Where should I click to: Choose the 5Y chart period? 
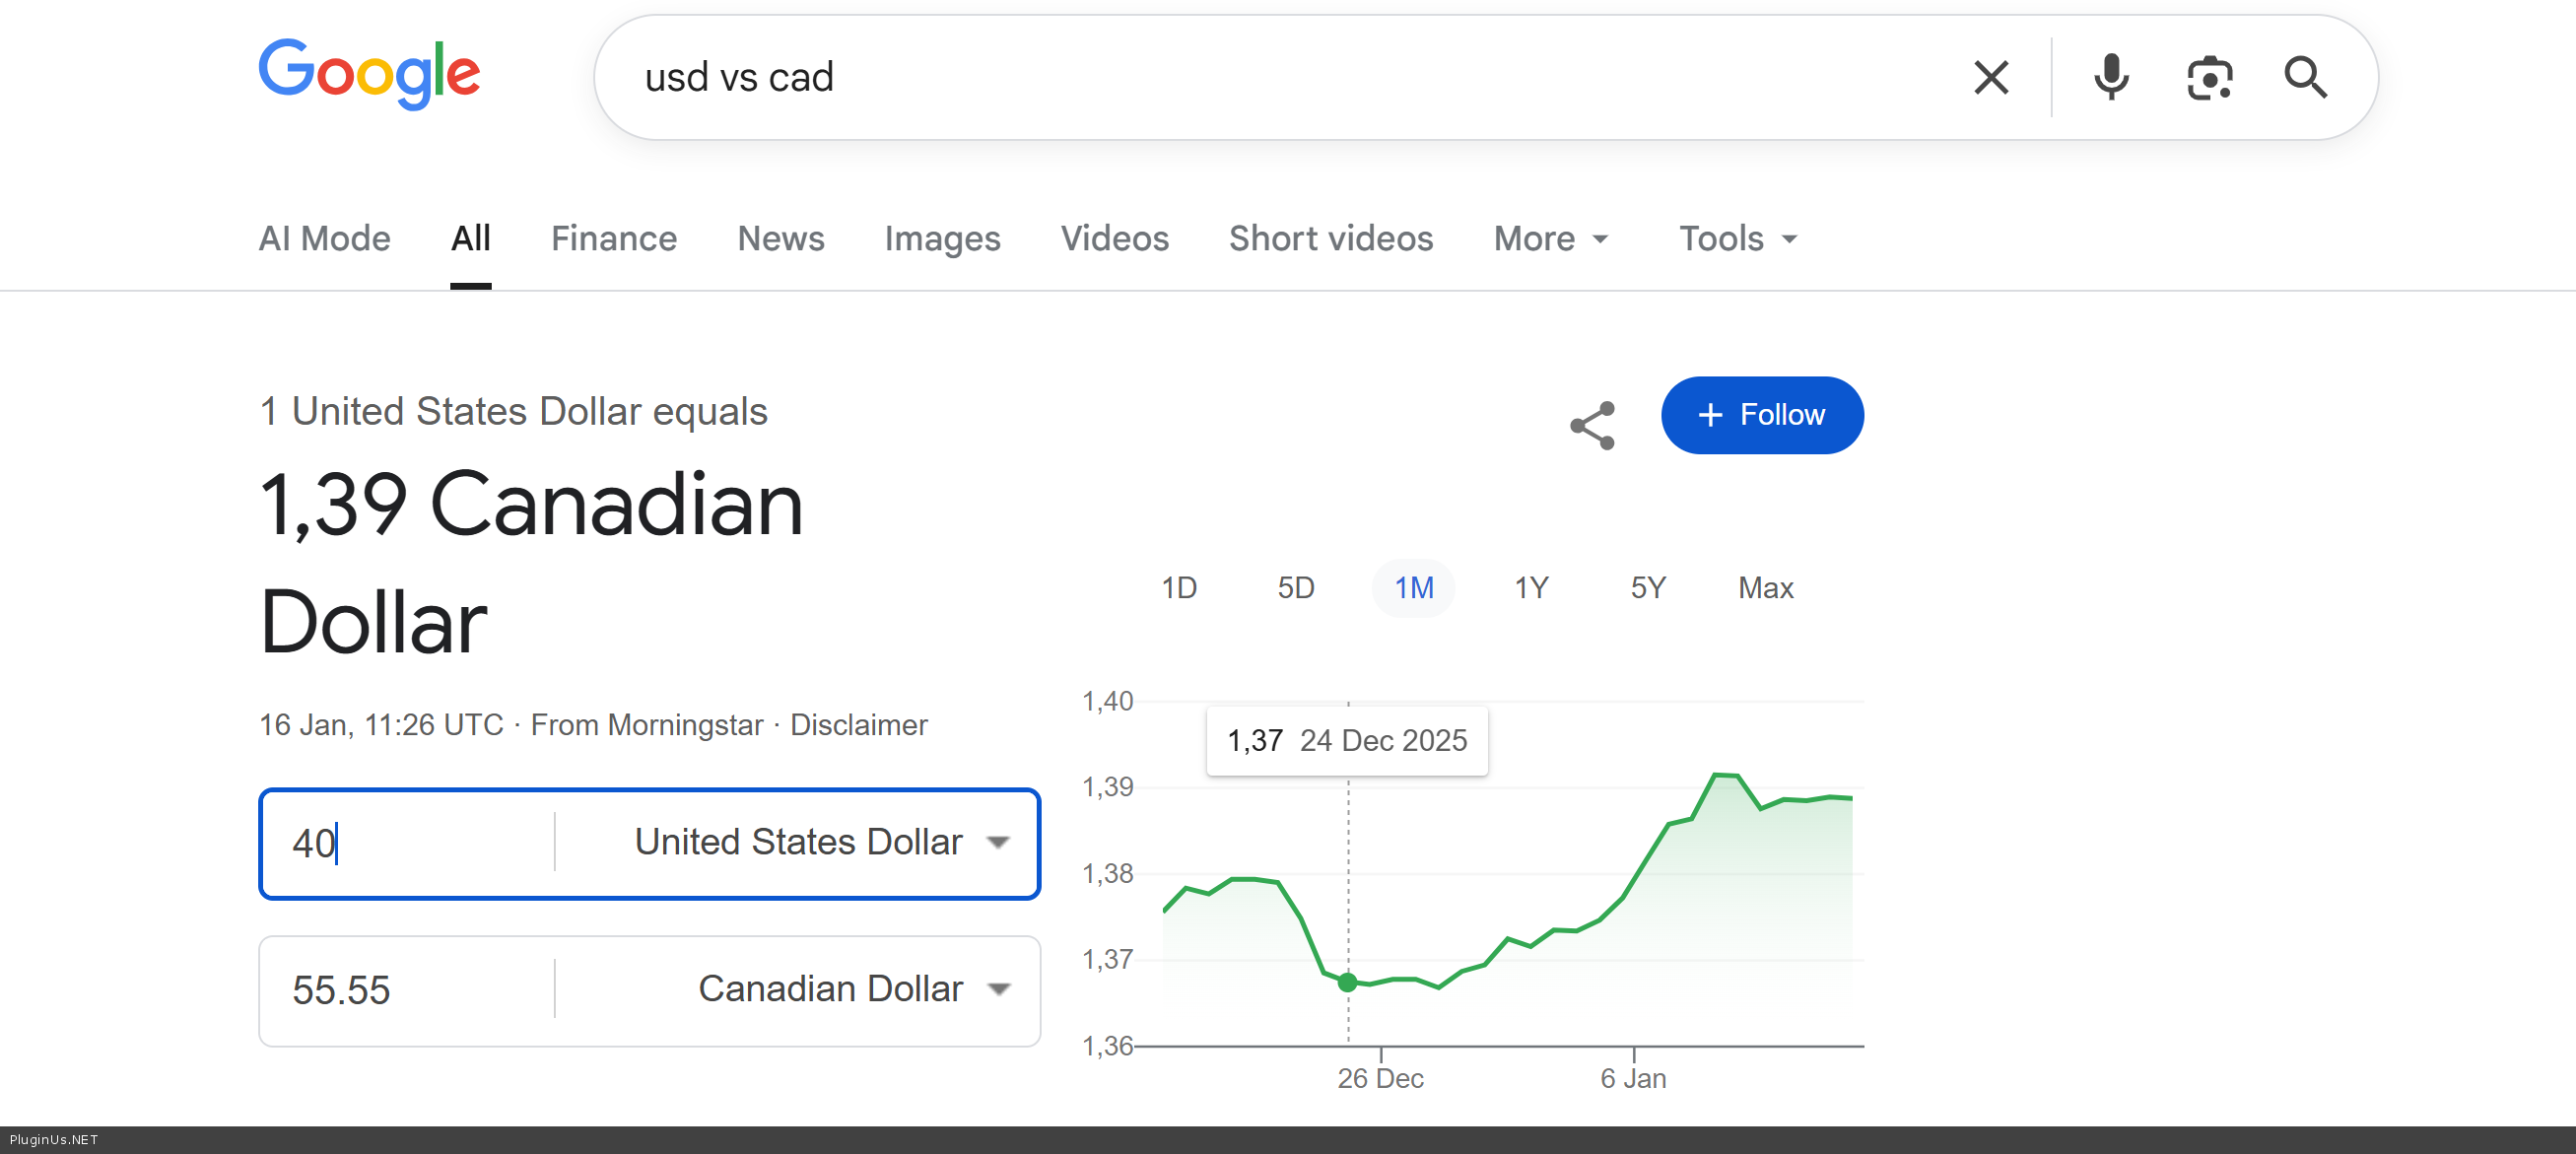[x=1648, y=587]
